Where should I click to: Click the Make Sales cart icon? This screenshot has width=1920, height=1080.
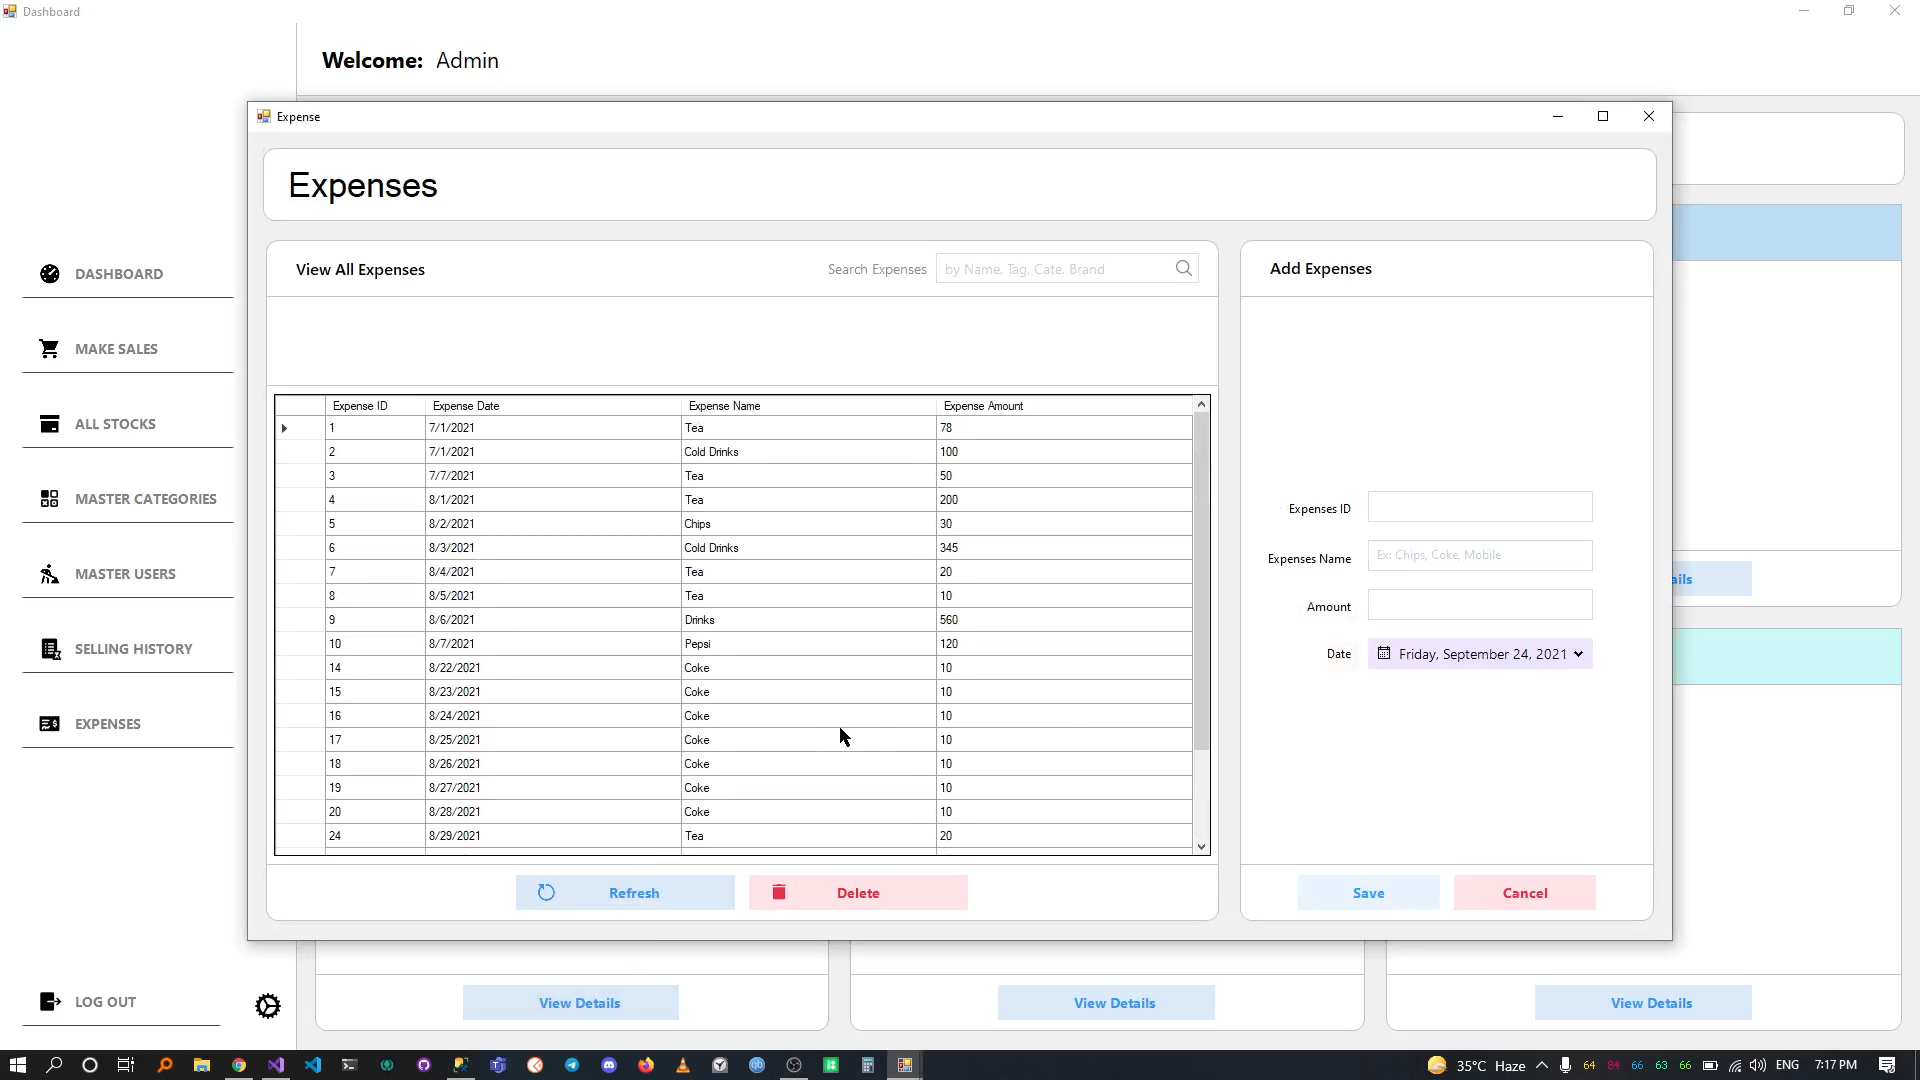49,349
